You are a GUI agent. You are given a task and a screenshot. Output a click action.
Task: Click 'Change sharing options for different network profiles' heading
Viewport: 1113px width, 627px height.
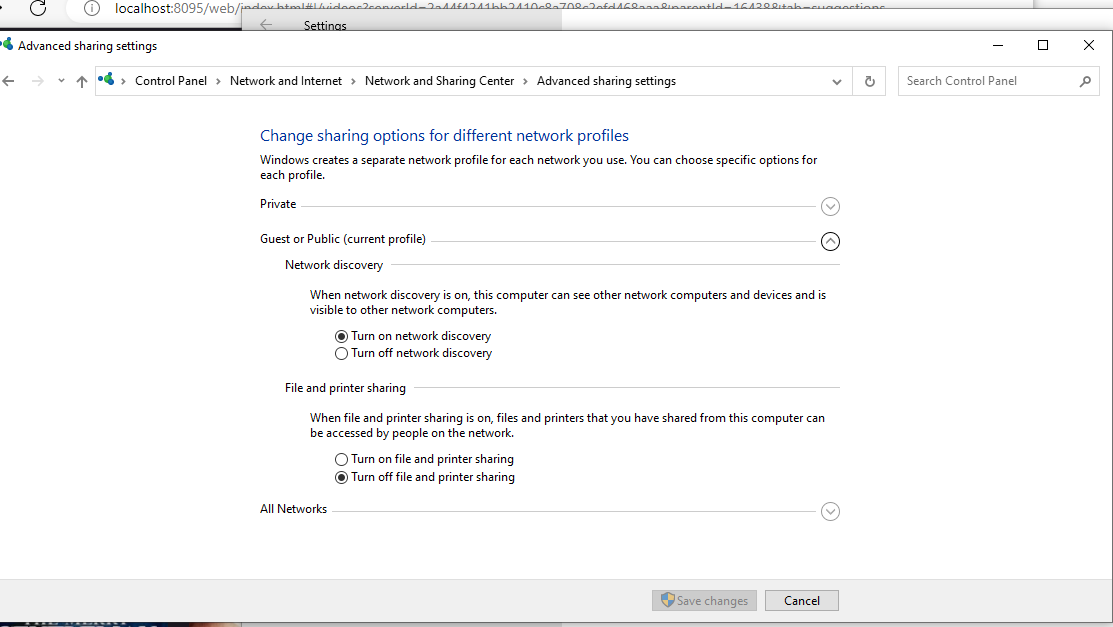coord(444,136)
